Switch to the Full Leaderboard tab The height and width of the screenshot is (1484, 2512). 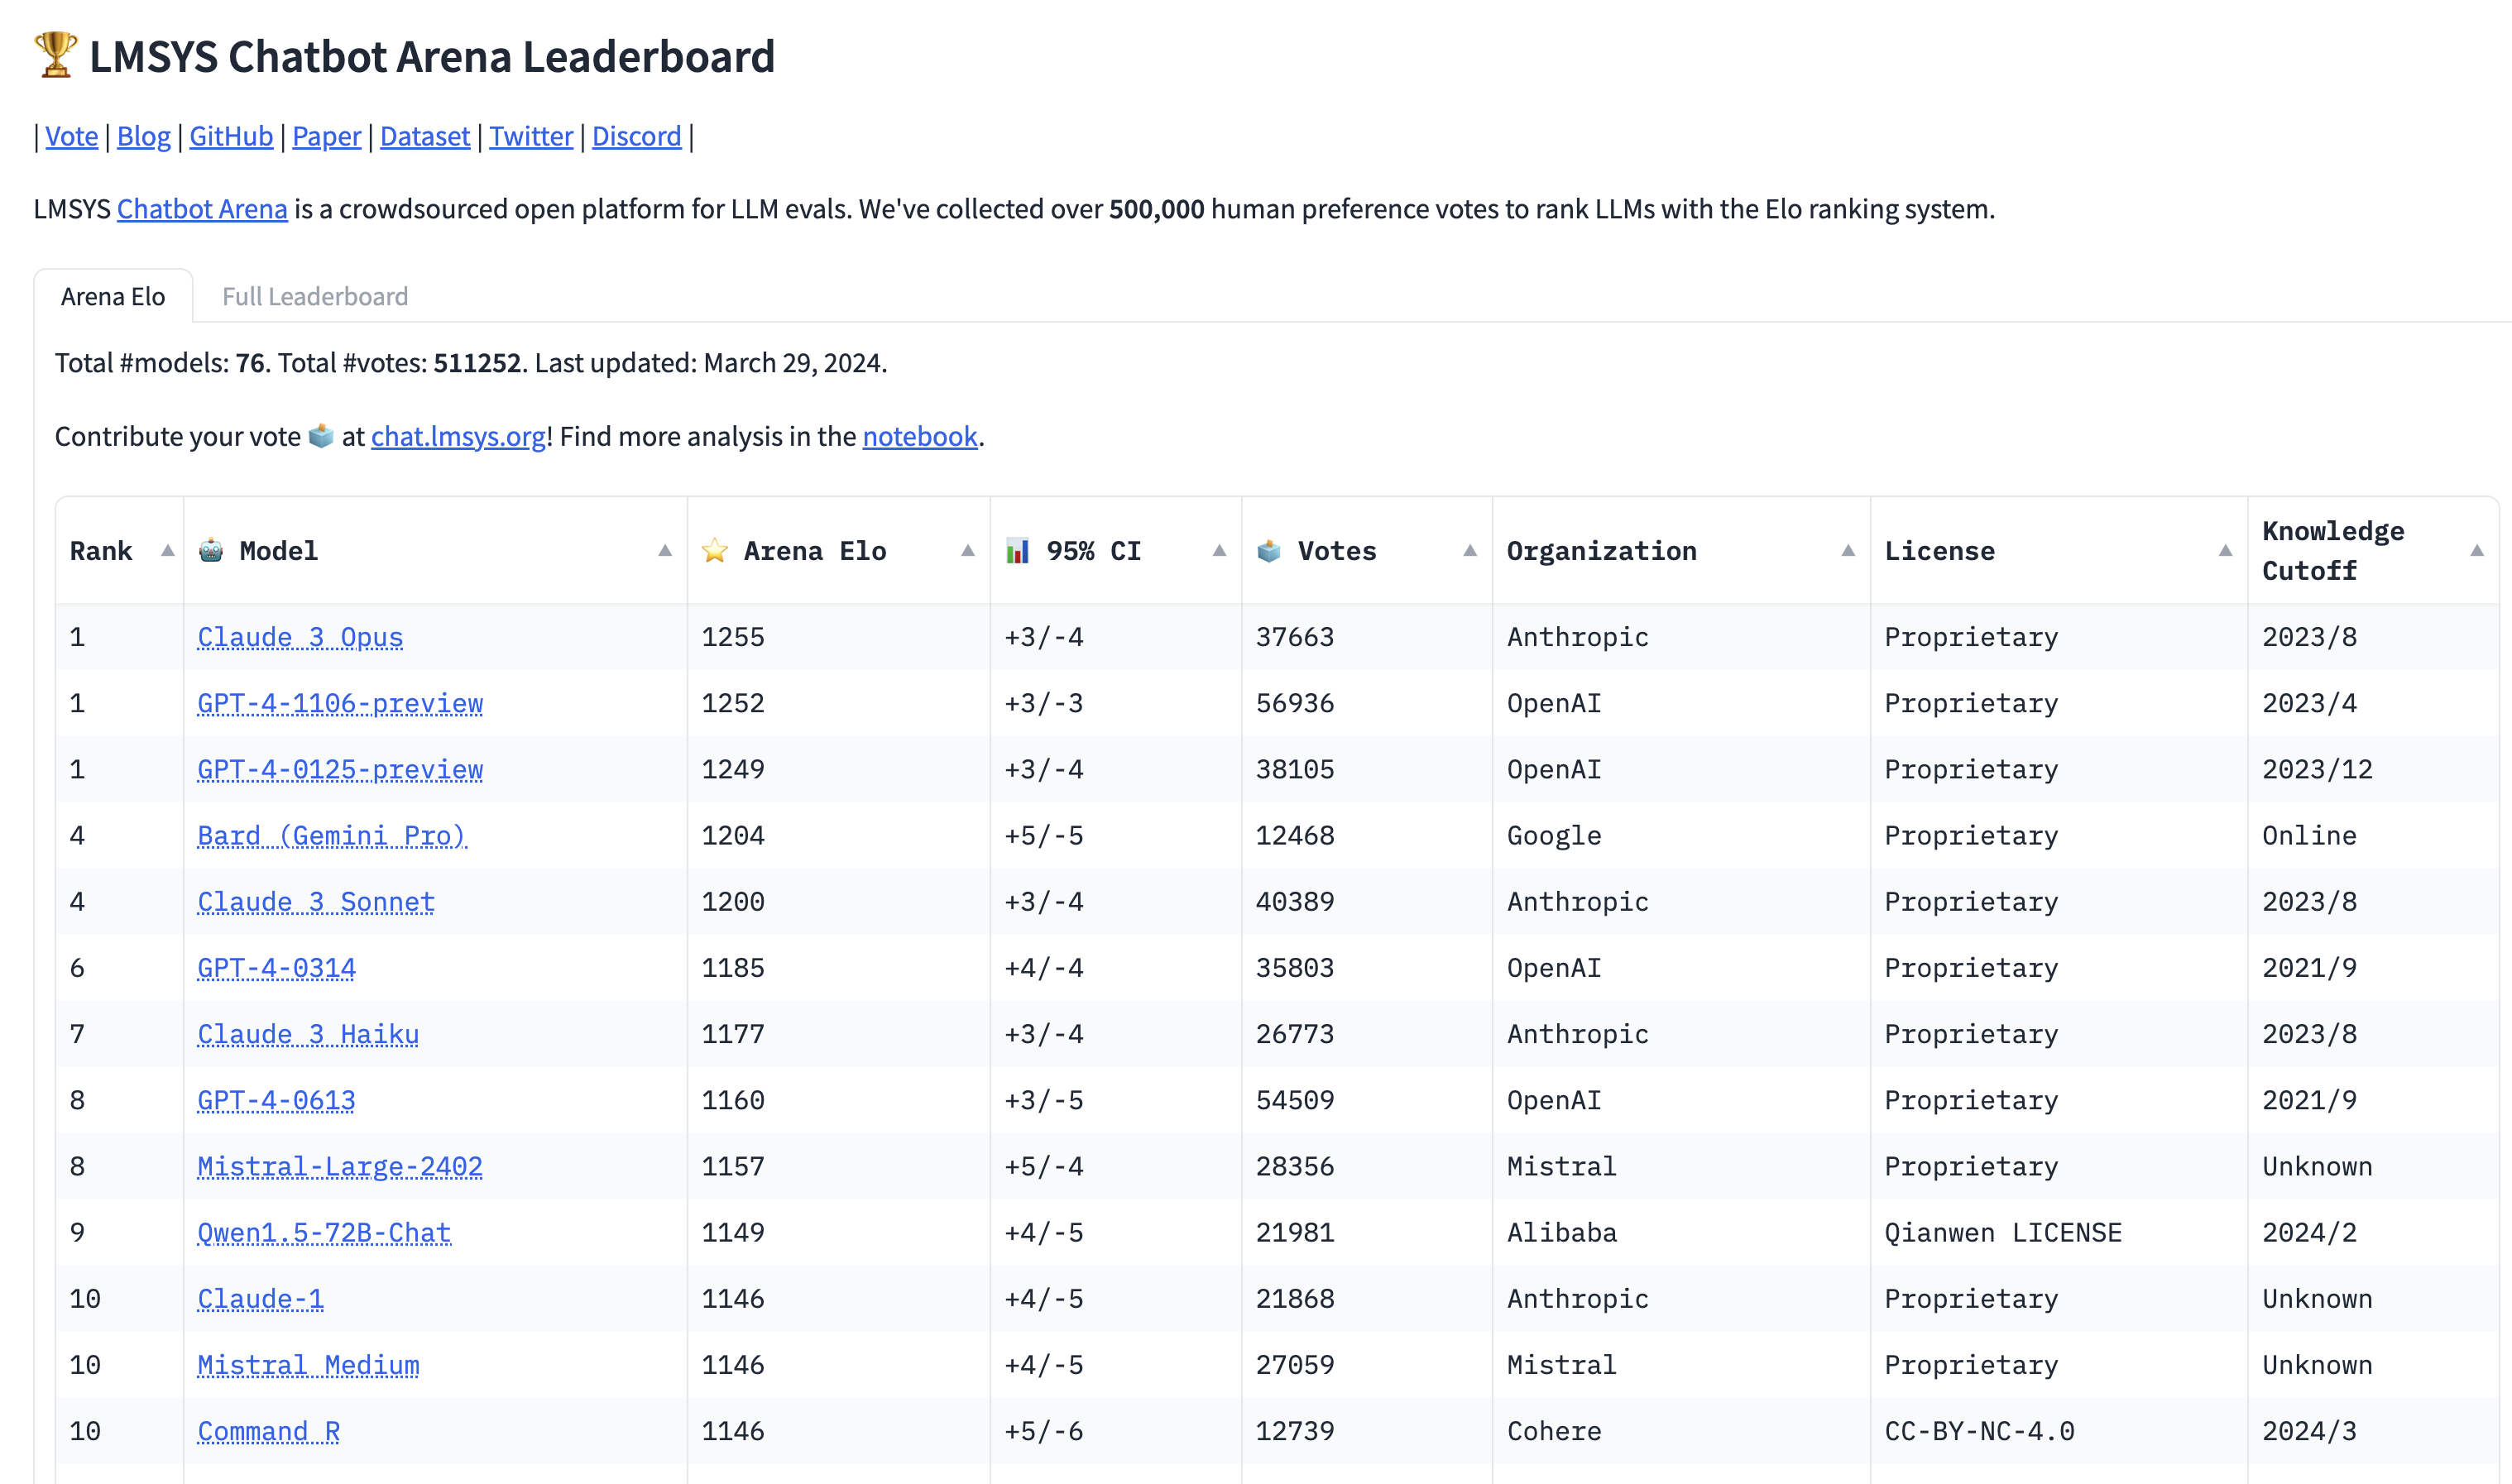[x=314, y=296]
